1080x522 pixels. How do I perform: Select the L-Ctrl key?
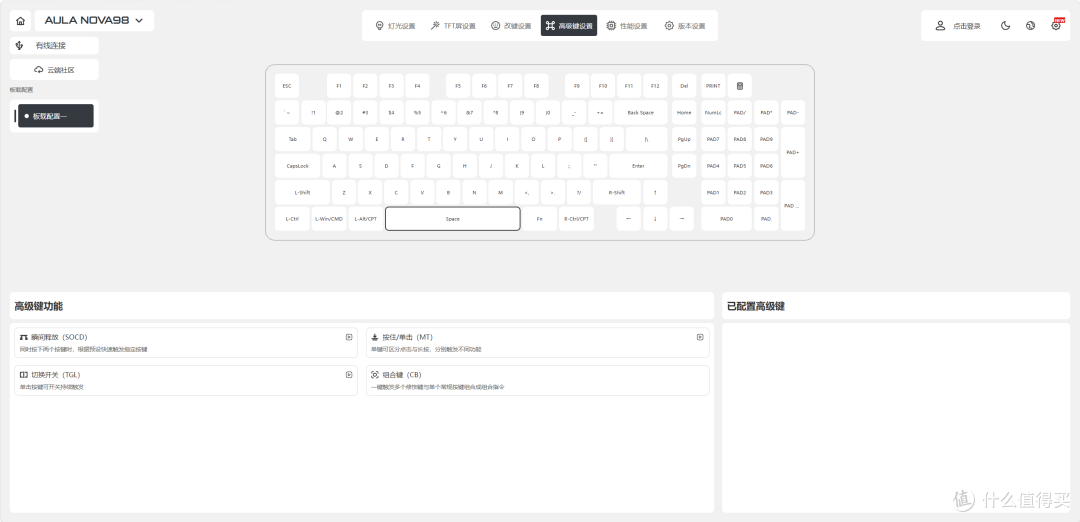click(x=292, y=218)
